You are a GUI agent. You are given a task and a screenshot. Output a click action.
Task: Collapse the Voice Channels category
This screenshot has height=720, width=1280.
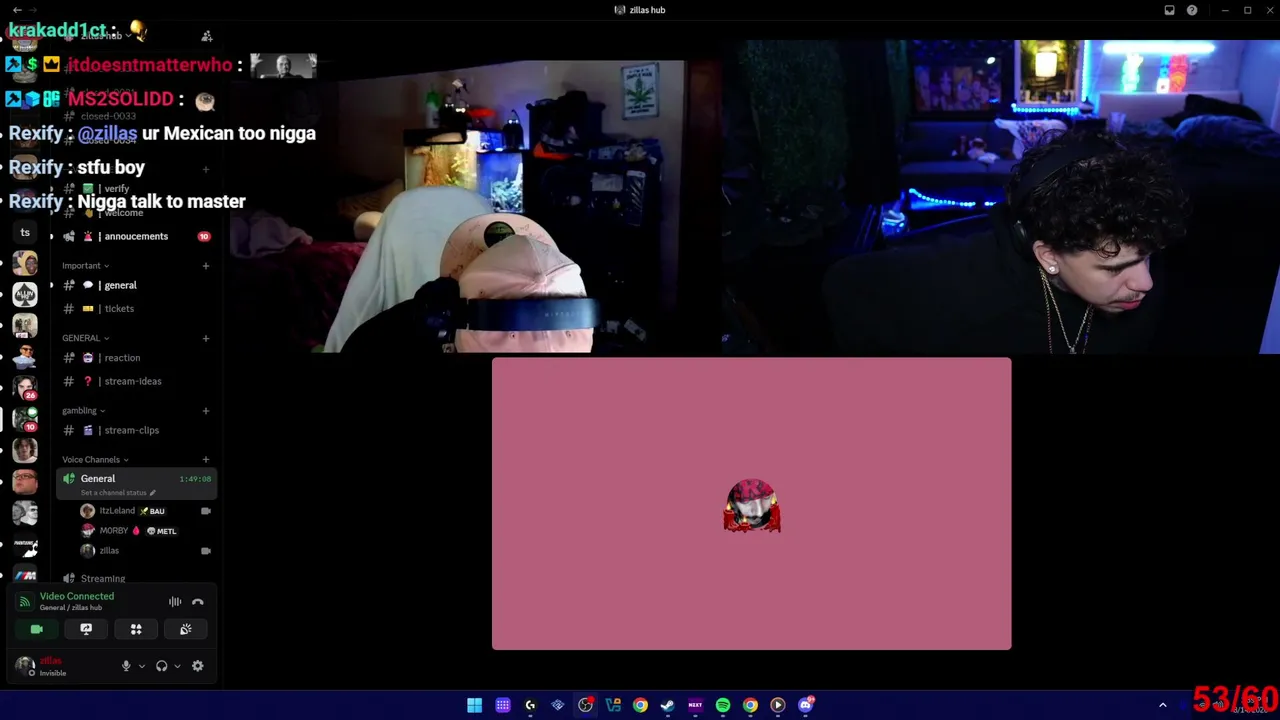[x=95, y=460]
